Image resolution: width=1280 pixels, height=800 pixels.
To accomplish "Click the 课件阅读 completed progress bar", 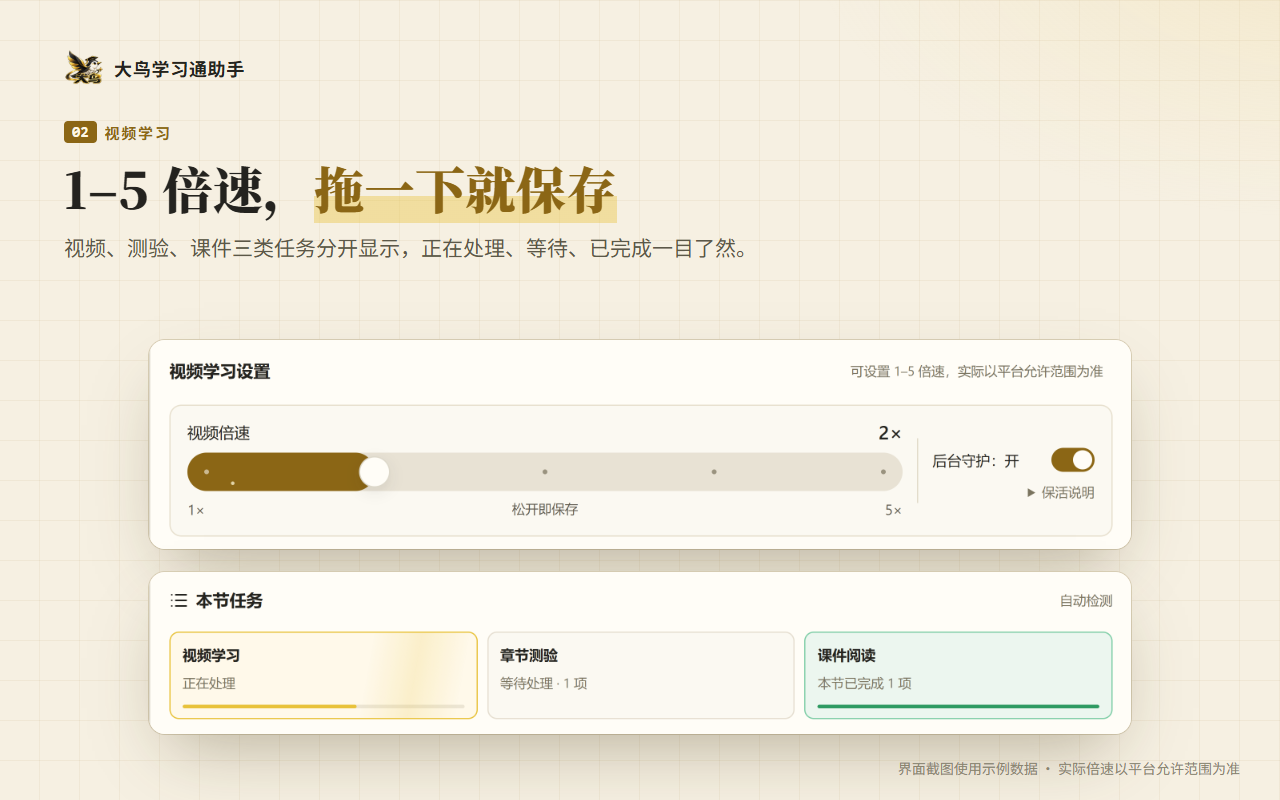I will (958, 706).
